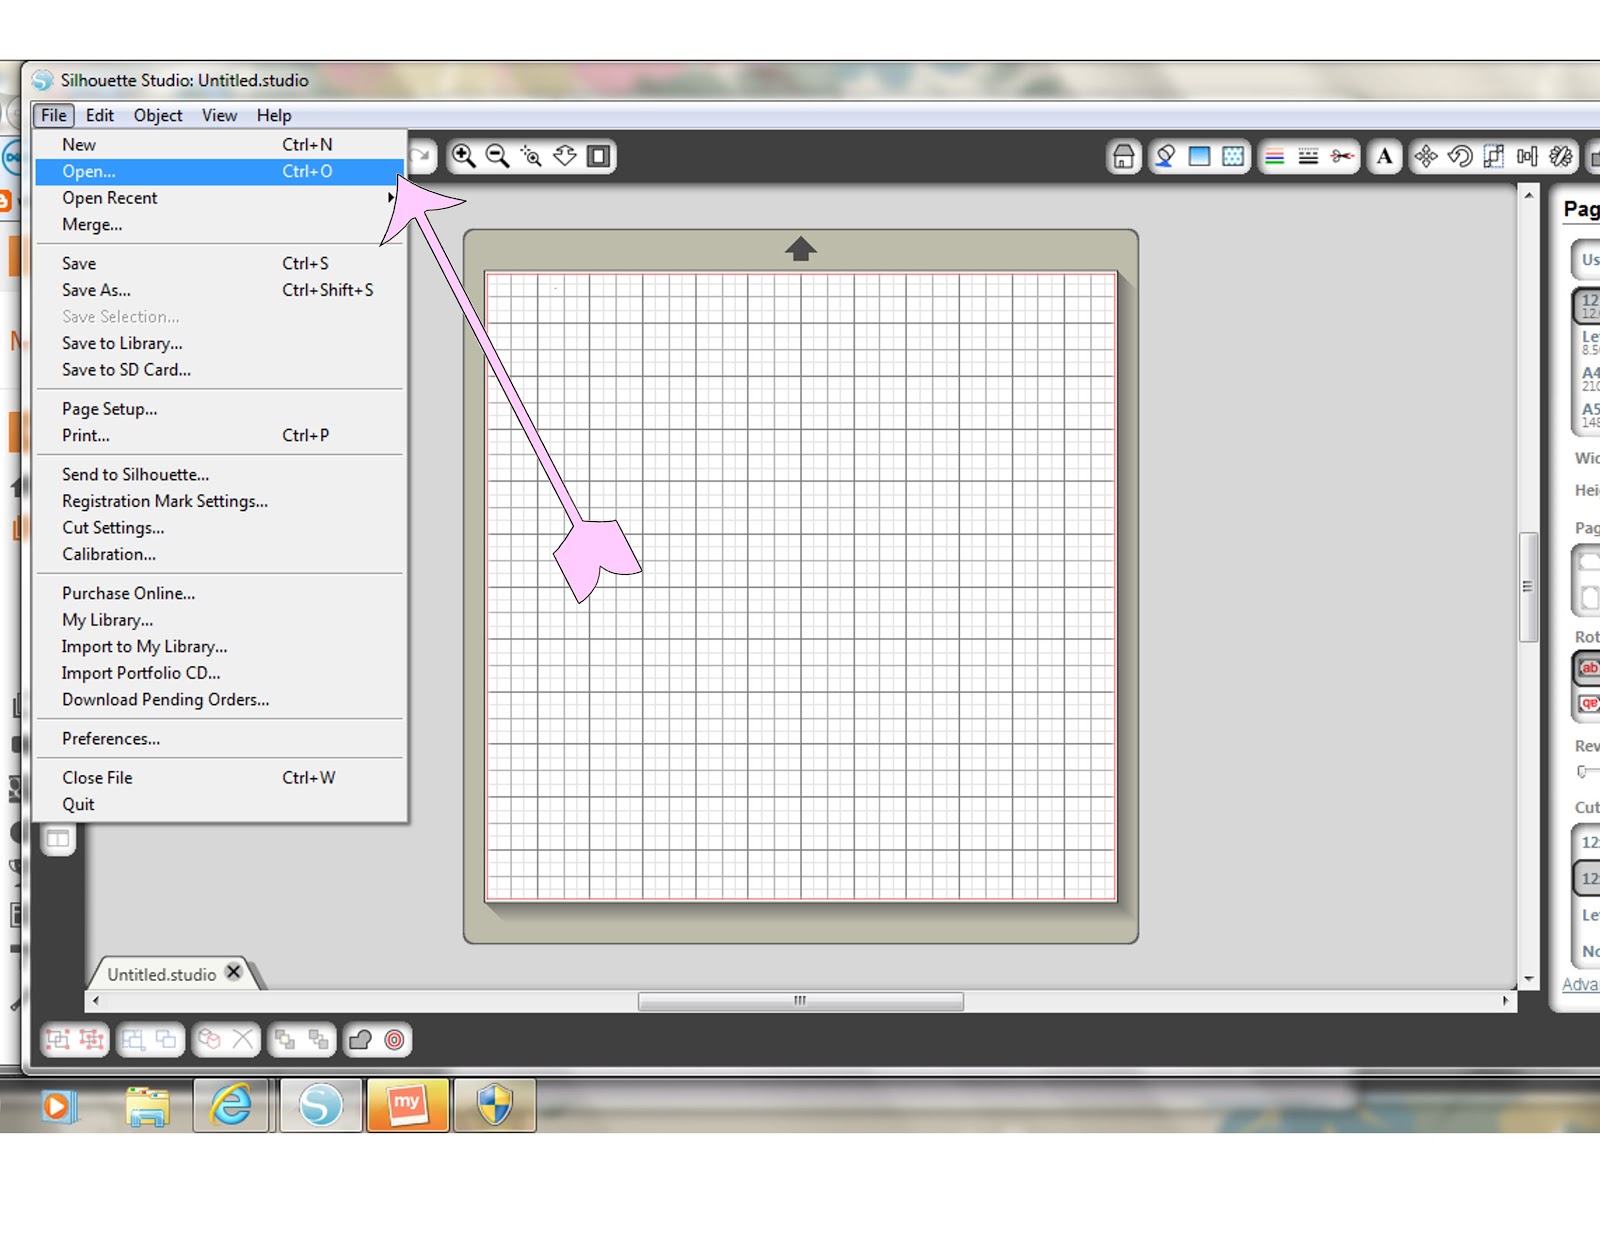The height and width of the screenshot is (1236, 1600).
Task: Enable the ab text rotation option
Action: [x=1588, y=668]
